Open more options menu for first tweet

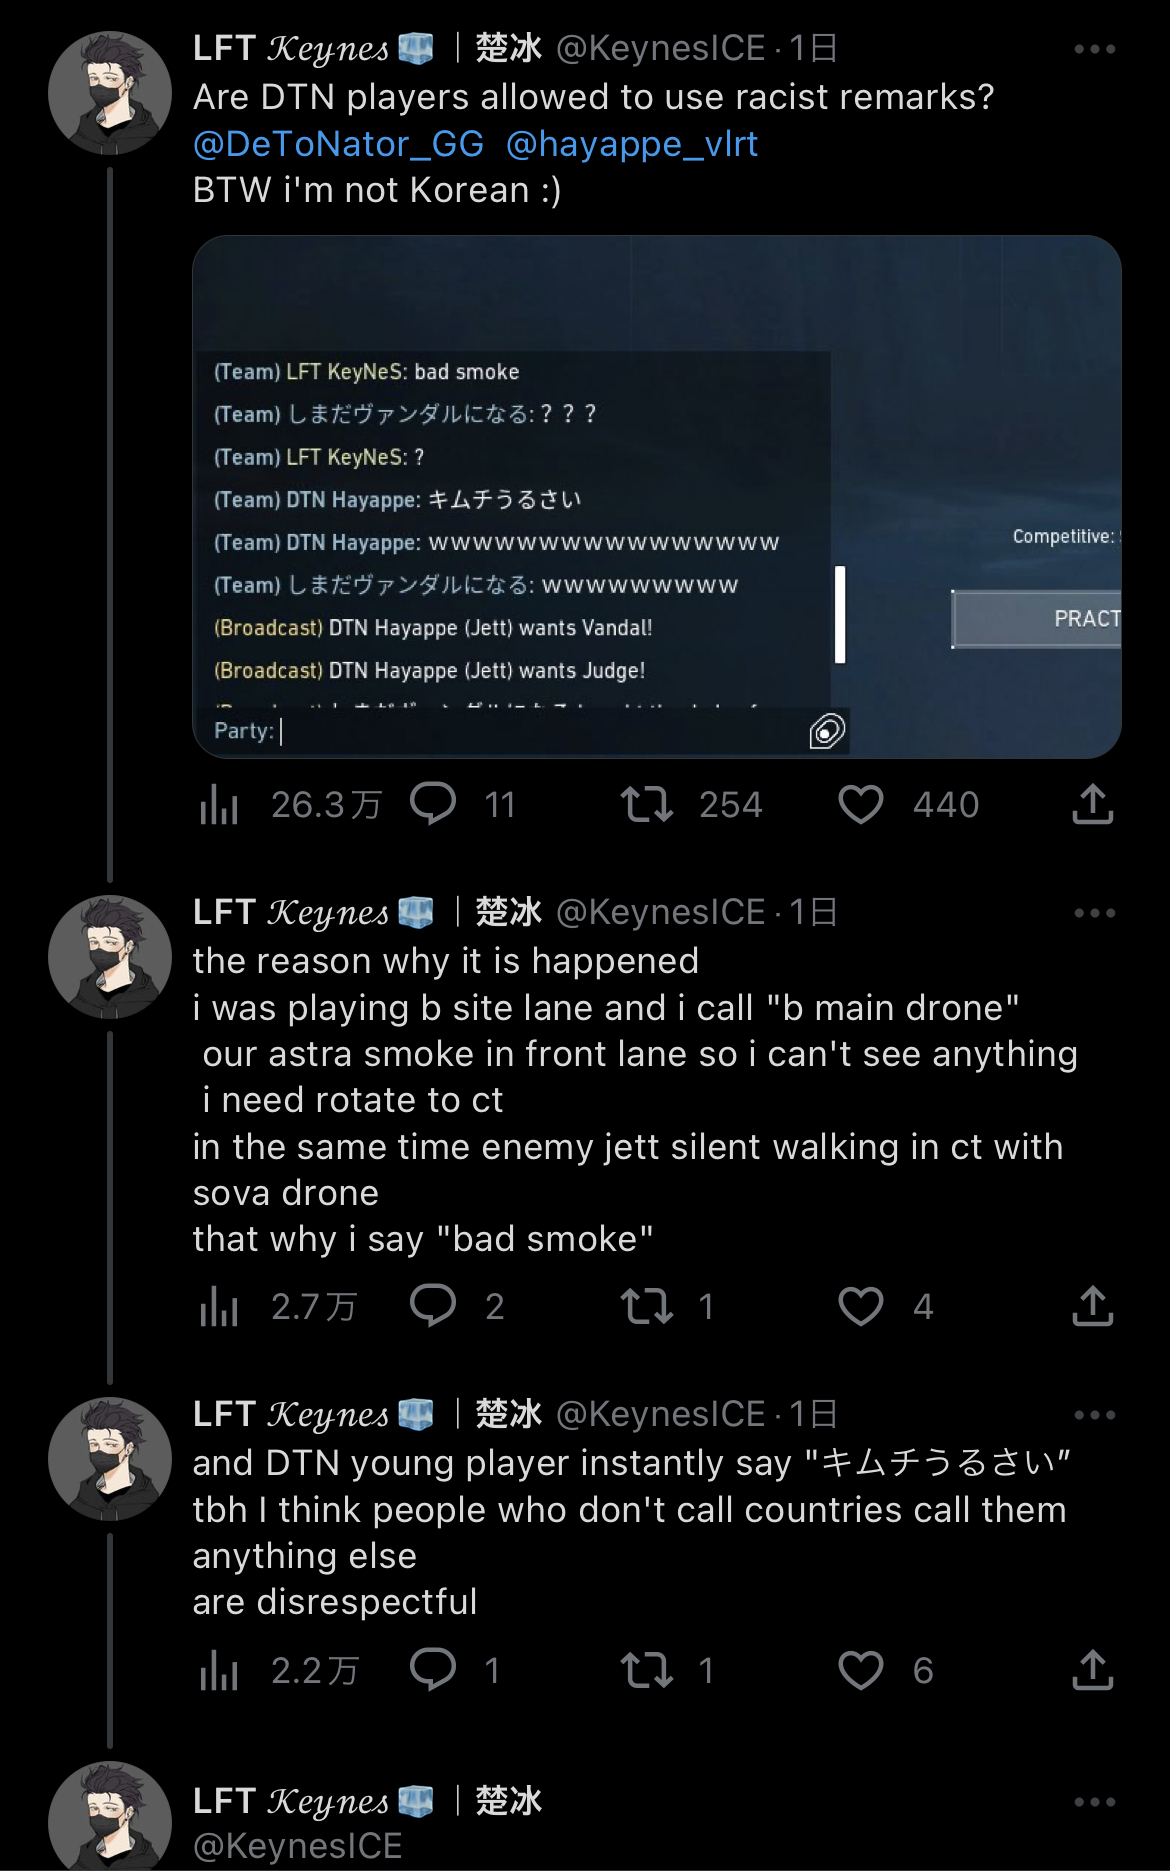[1094, 49]
